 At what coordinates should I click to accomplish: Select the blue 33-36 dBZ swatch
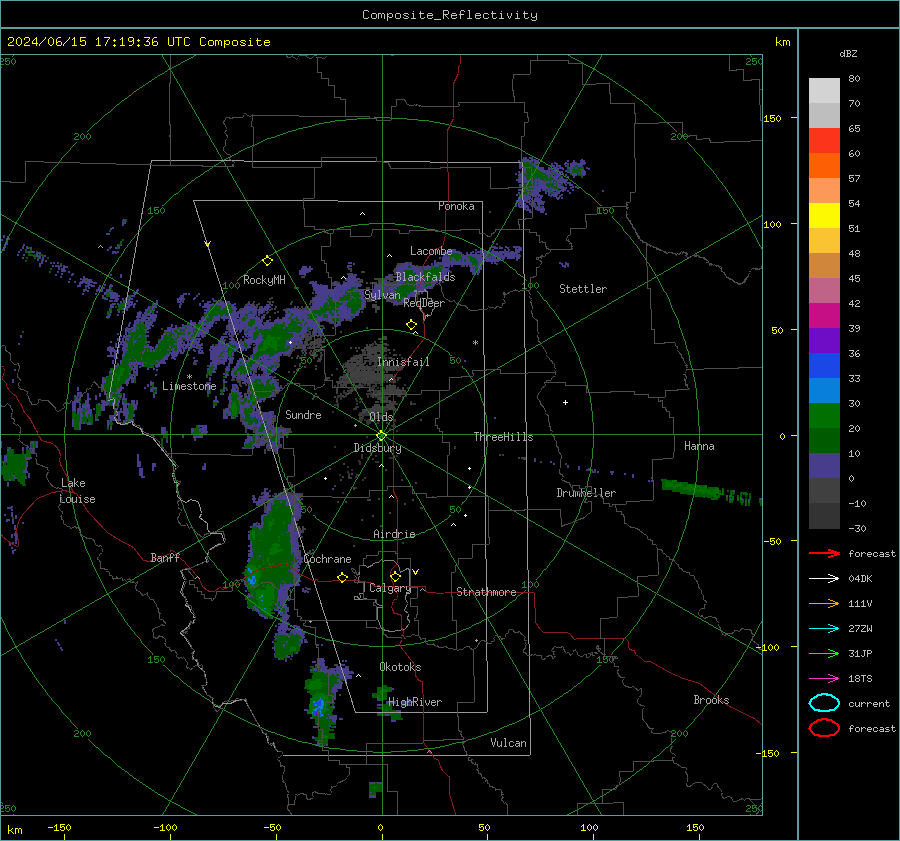pos(824,366)
